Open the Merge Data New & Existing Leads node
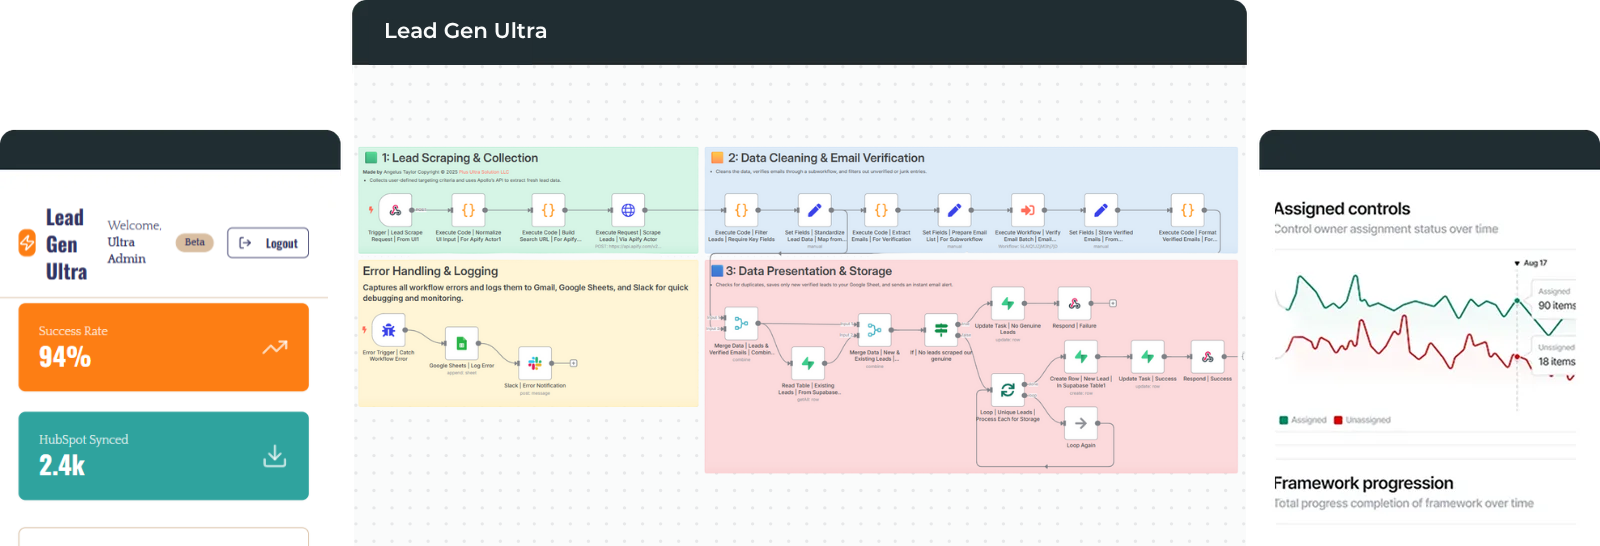This screenshot has height=546, width=1600. [x=874, y=329]
